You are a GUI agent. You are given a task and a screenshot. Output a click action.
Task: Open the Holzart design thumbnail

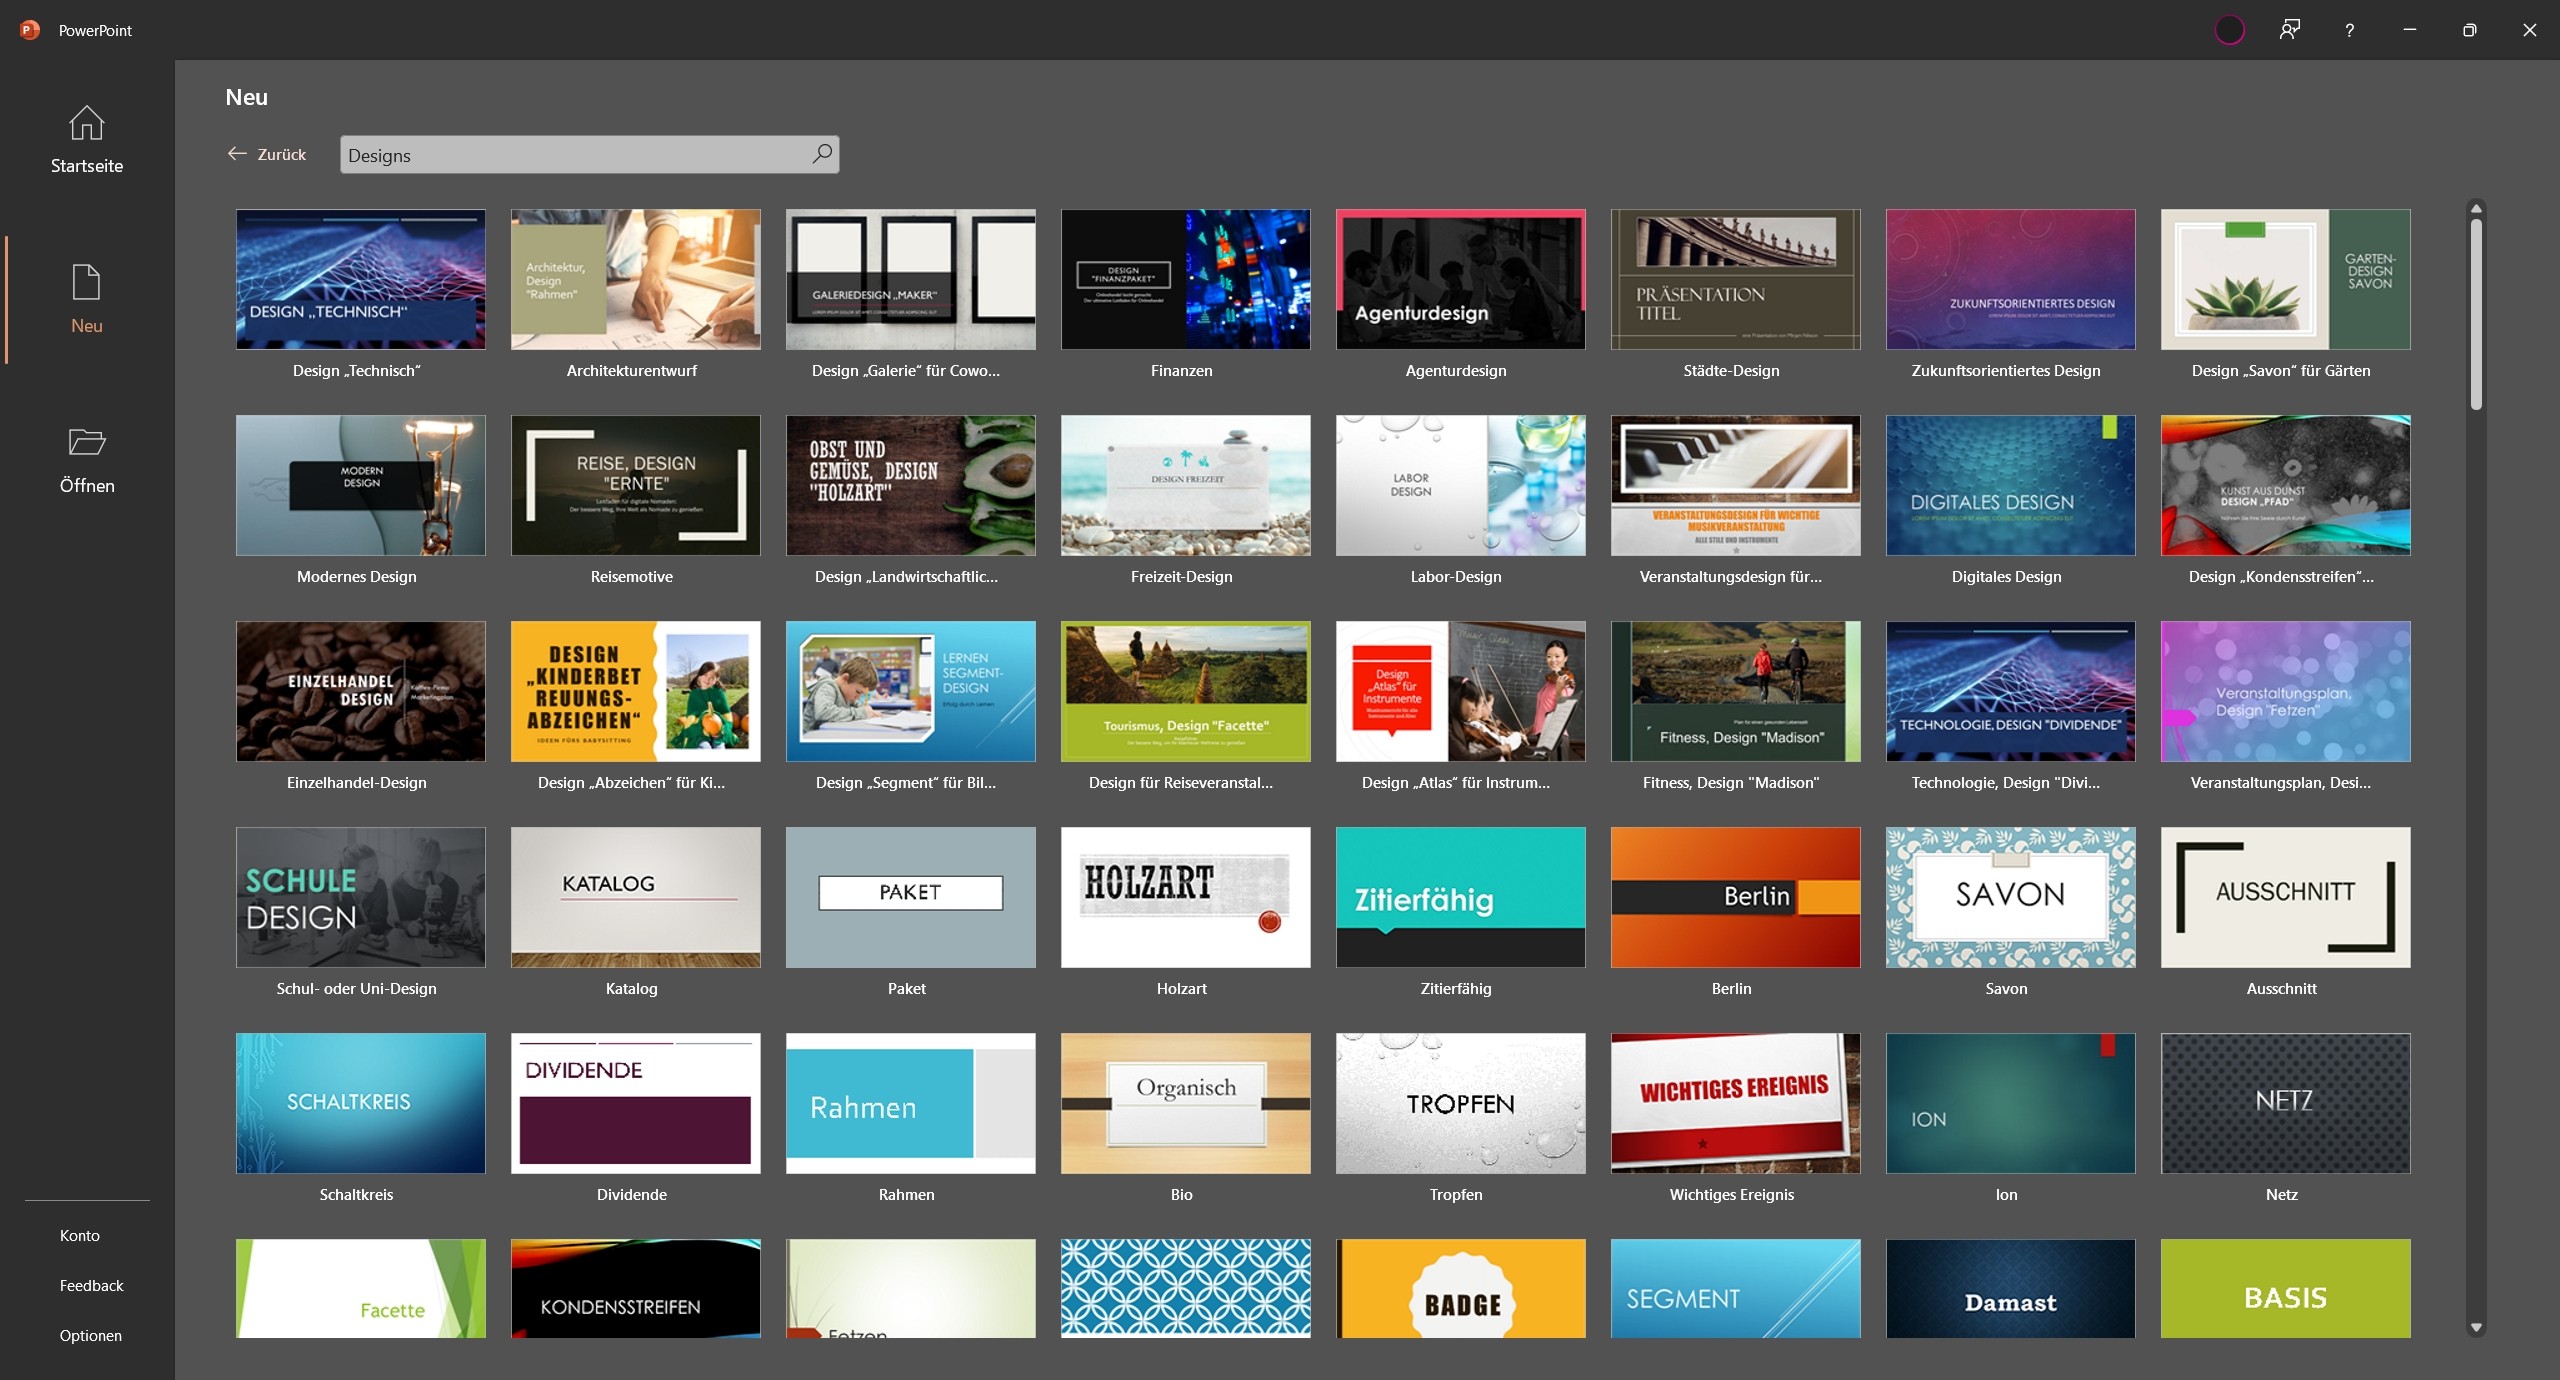tap(1185, 897)
